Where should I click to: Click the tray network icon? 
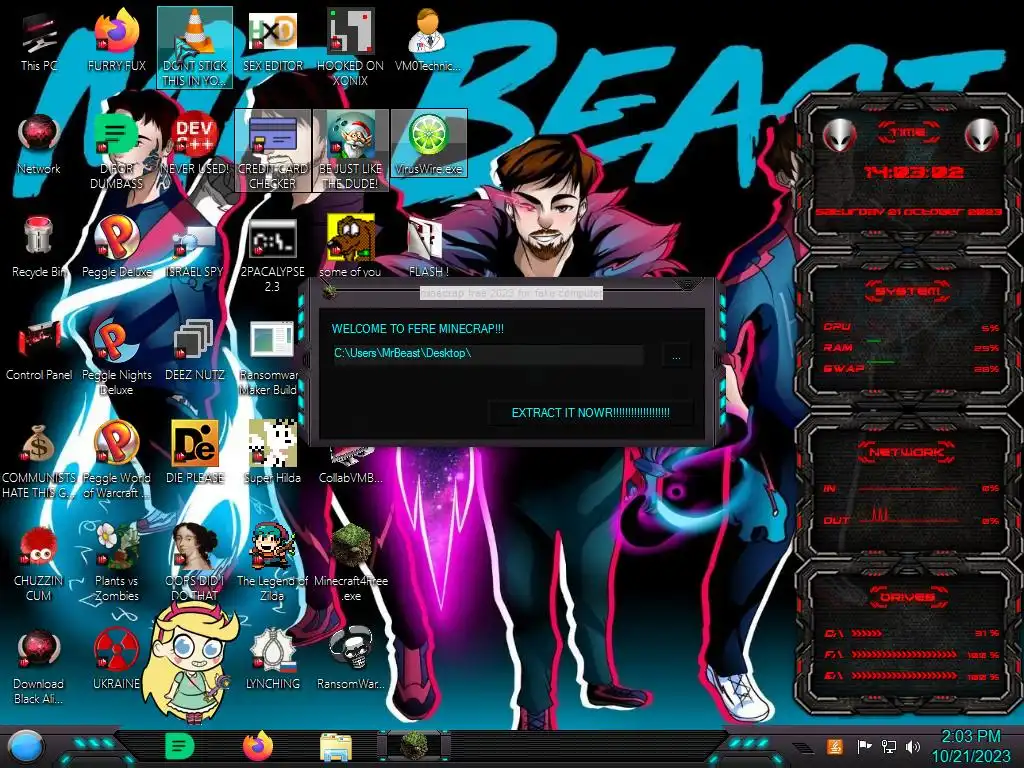[x=889, y=746]
